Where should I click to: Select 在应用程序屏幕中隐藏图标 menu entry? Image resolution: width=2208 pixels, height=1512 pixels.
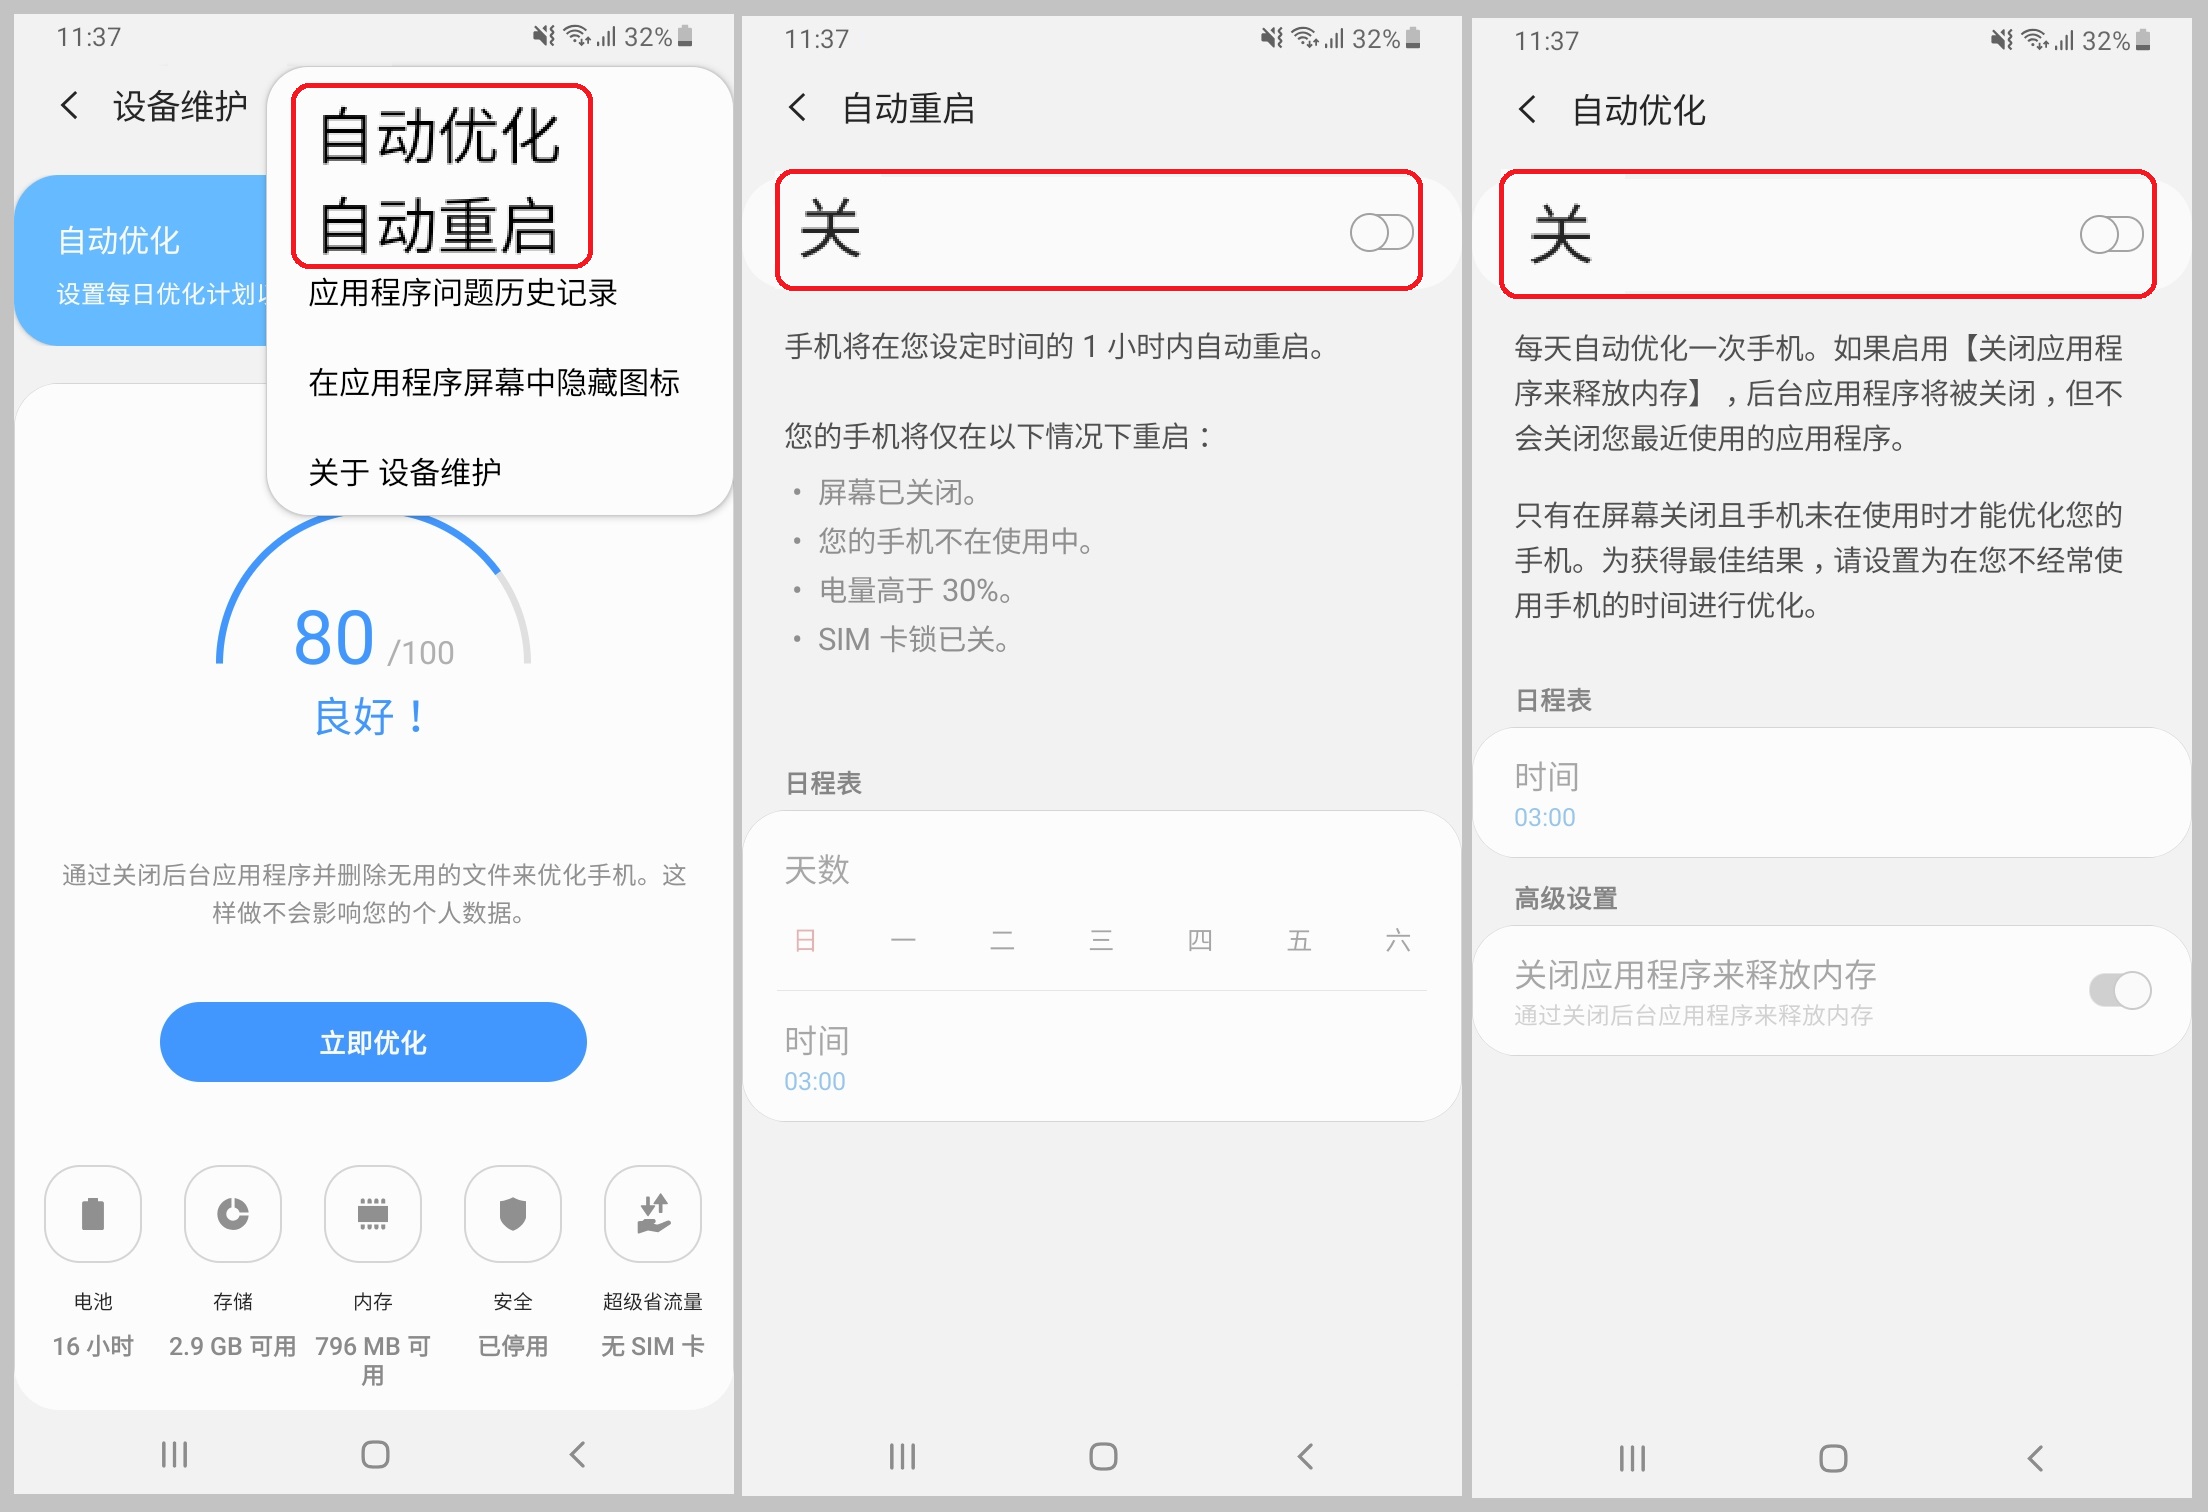point(494,382)
